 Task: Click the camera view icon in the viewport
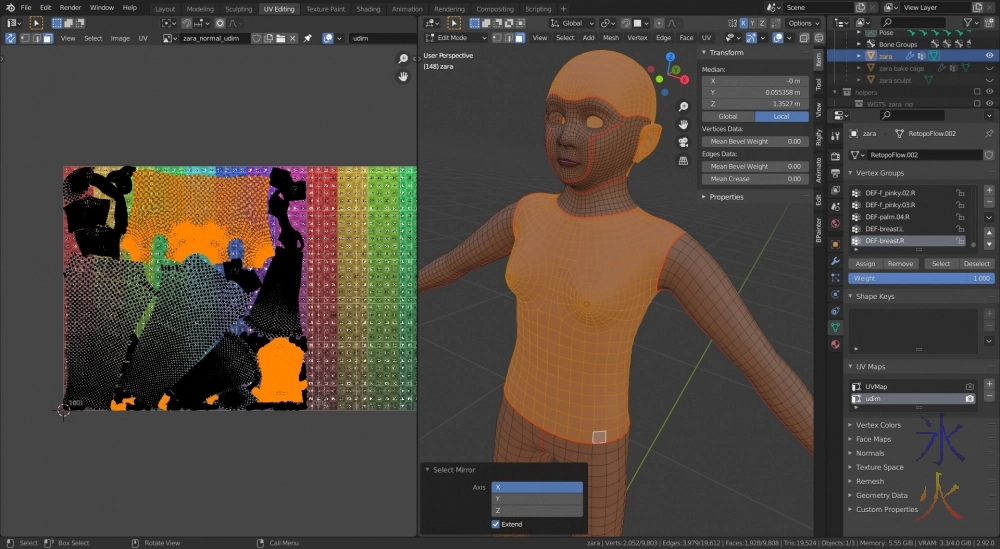pyautogui.click(x=683, y=142)
